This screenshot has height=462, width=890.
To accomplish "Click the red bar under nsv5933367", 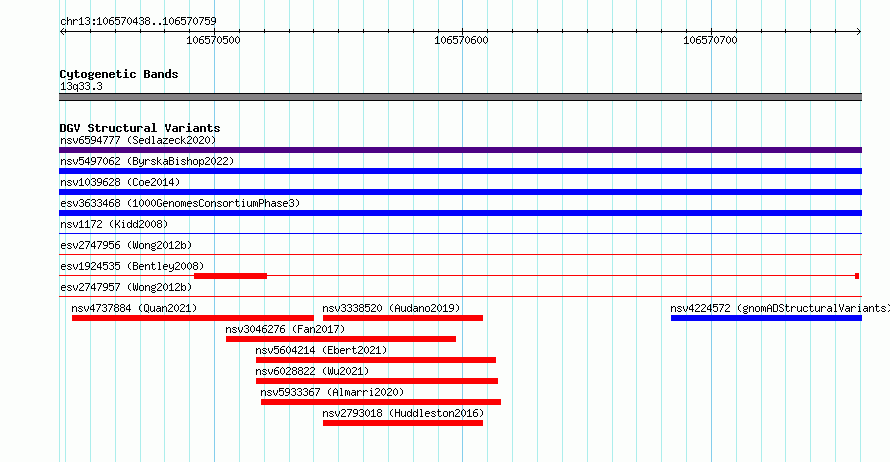I will [x=381, y=402].
